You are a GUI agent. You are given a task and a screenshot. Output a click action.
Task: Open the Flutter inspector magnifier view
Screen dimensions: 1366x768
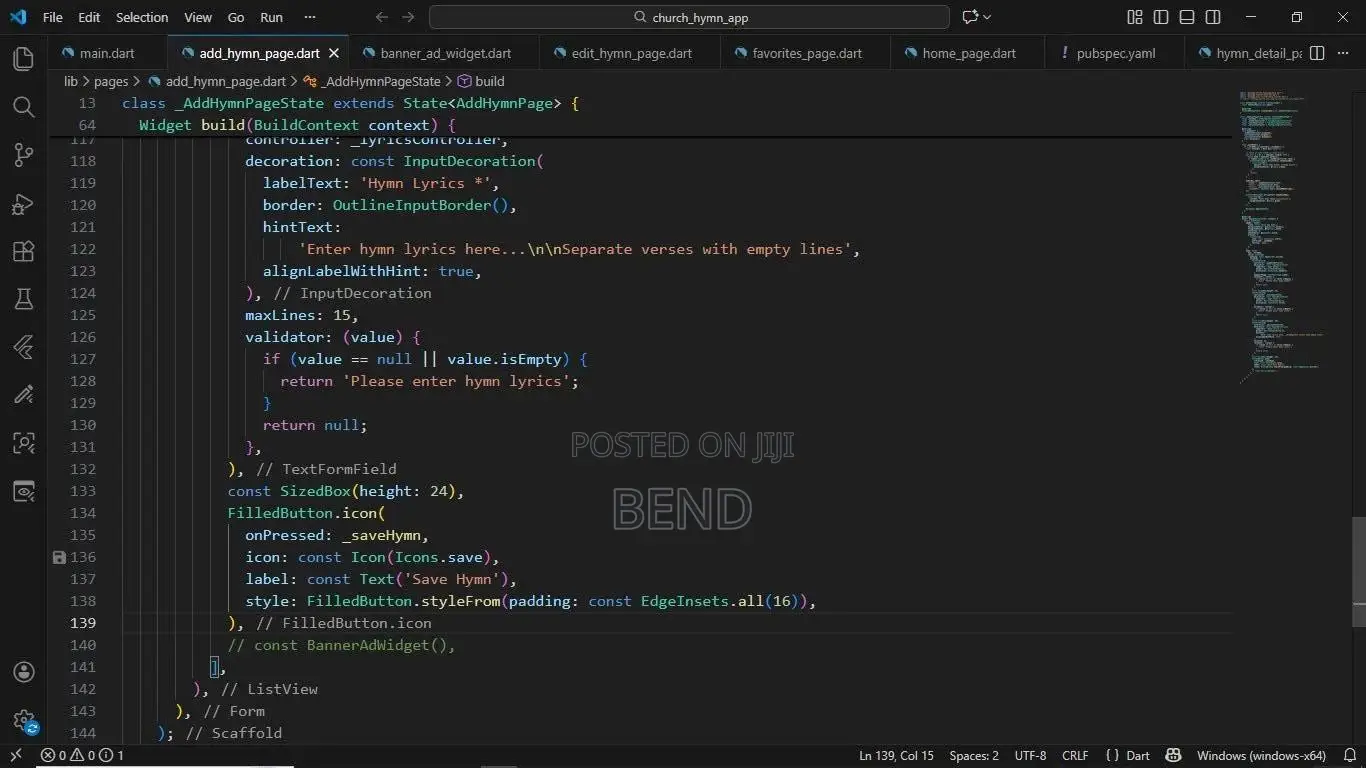click(24, 443)
